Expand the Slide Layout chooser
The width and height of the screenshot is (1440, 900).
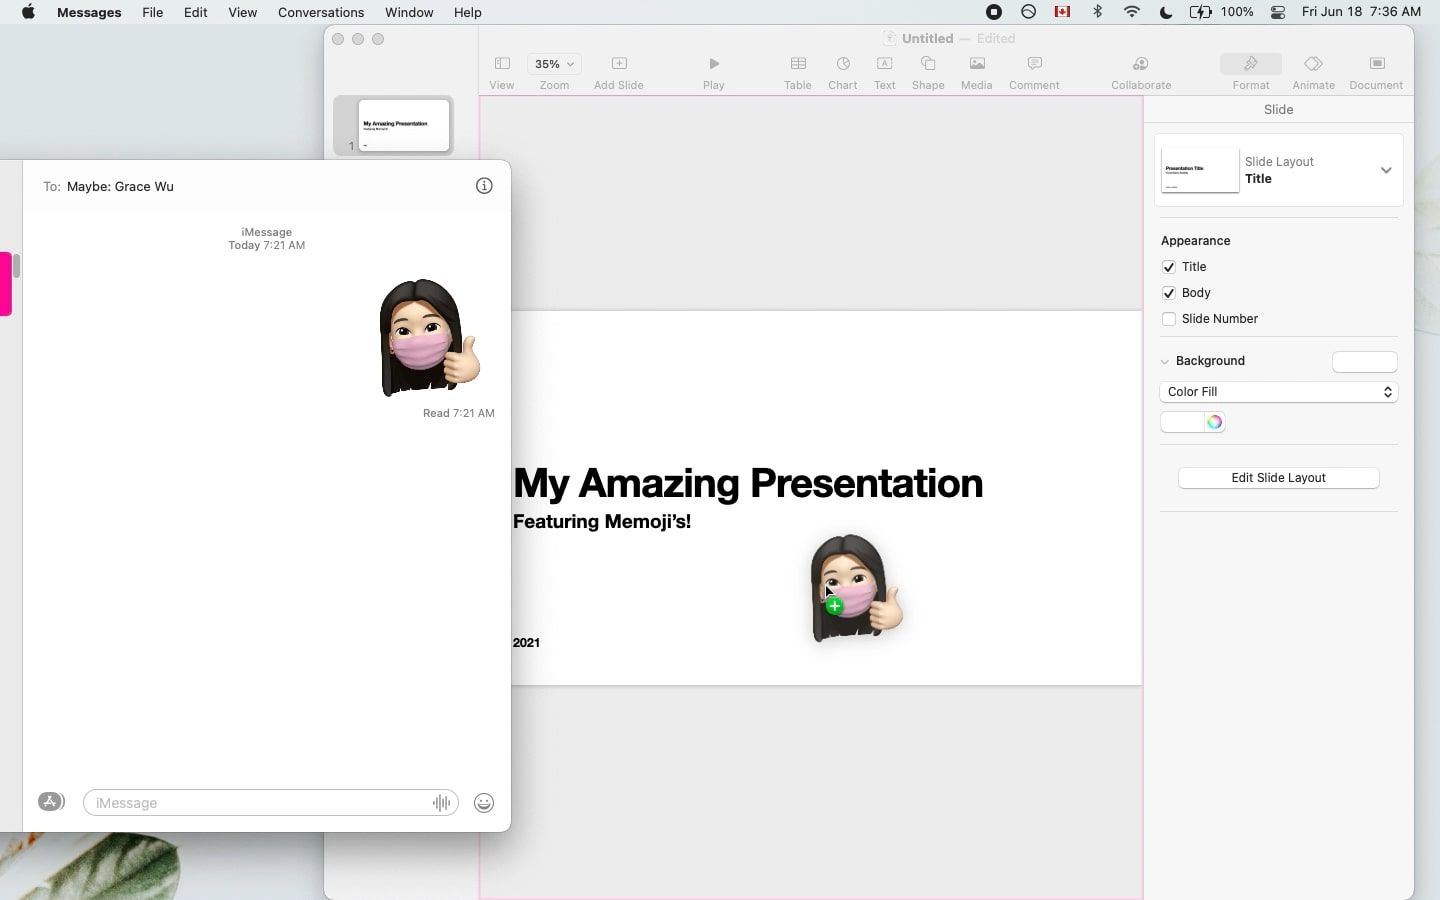1387,170
